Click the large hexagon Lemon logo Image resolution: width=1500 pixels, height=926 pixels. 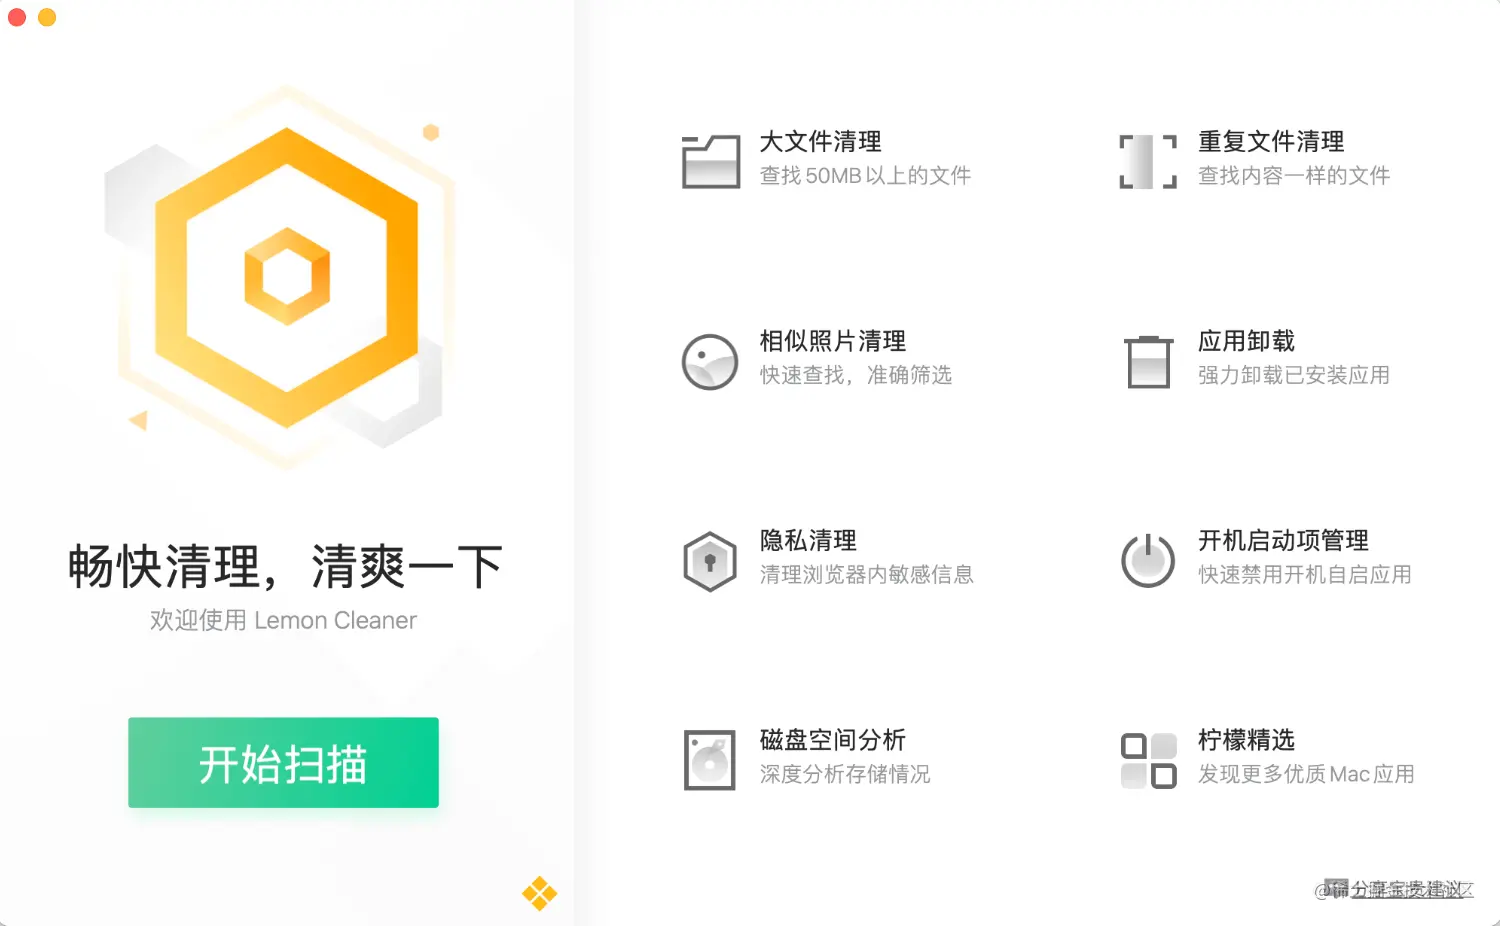(x=287, y=277)
